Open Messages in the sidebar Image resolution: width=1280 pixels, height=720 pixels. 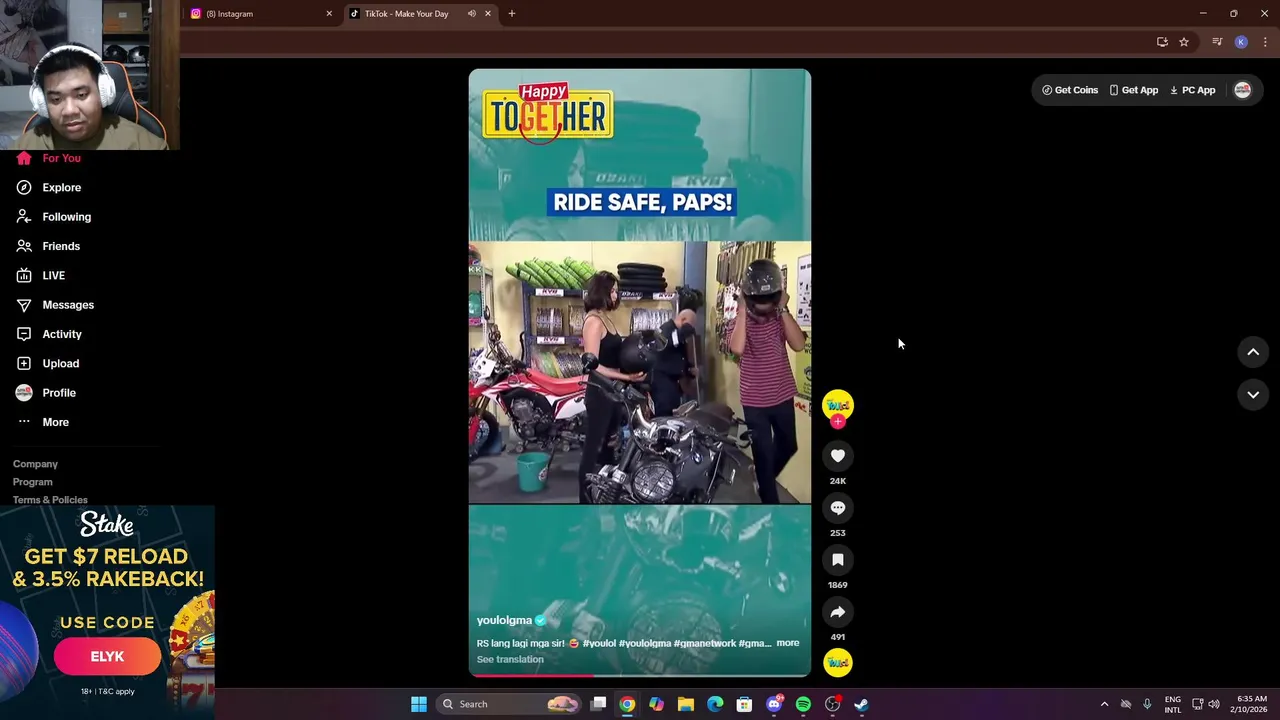(x=54, y=305)
